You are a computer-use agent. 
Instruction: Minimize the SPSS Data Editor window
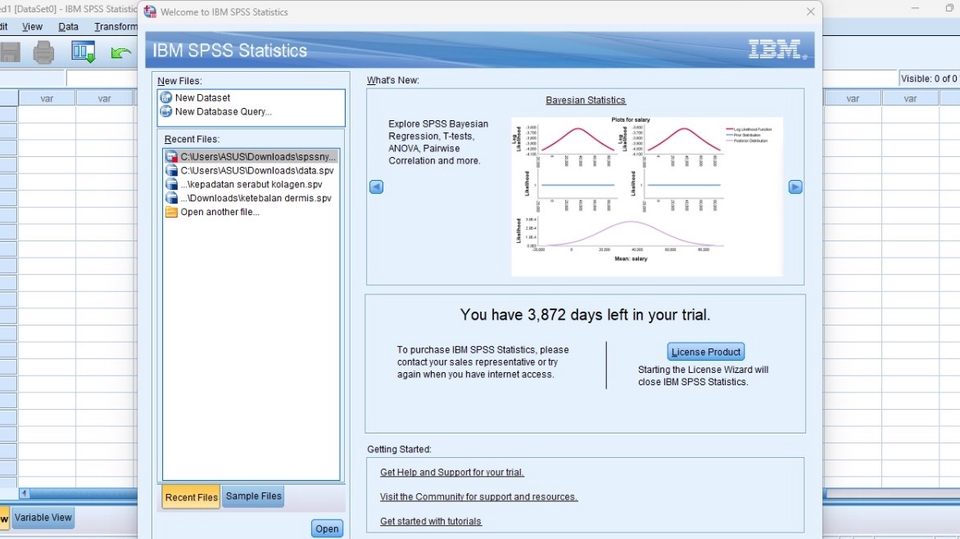click(915, 8)
